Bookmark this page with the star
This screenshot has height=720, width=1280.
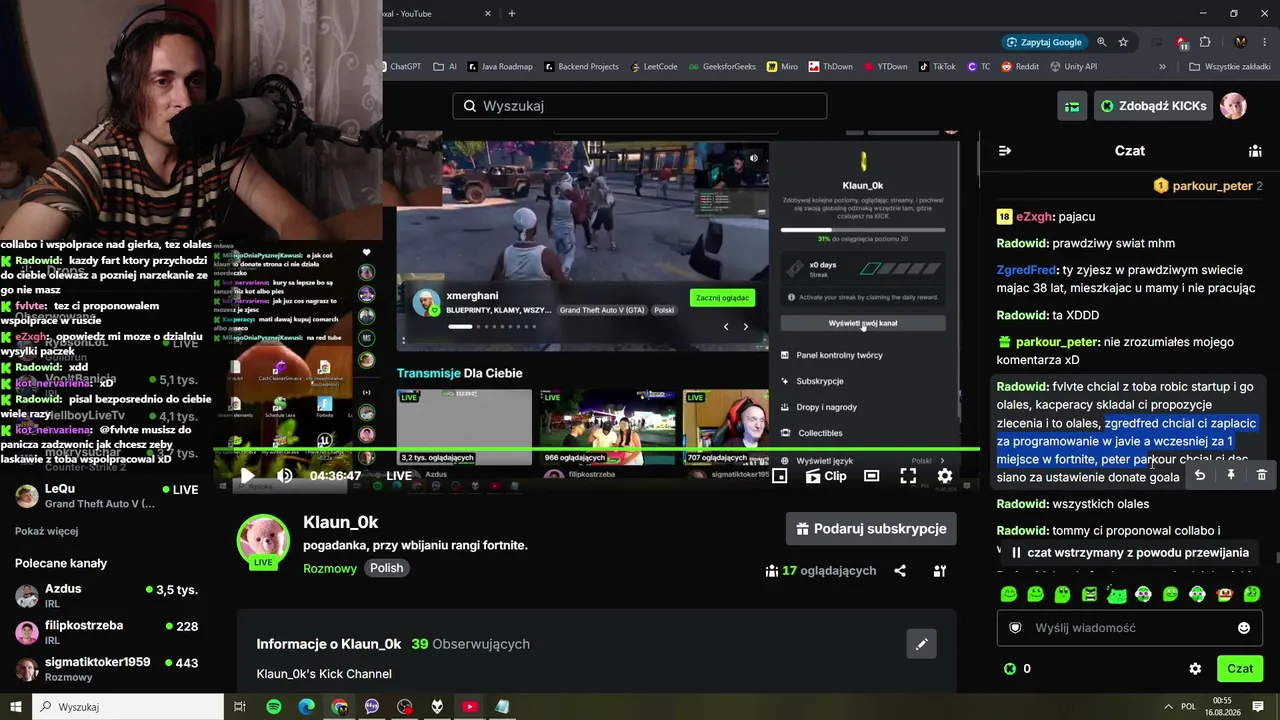(x=1123, y=42)
